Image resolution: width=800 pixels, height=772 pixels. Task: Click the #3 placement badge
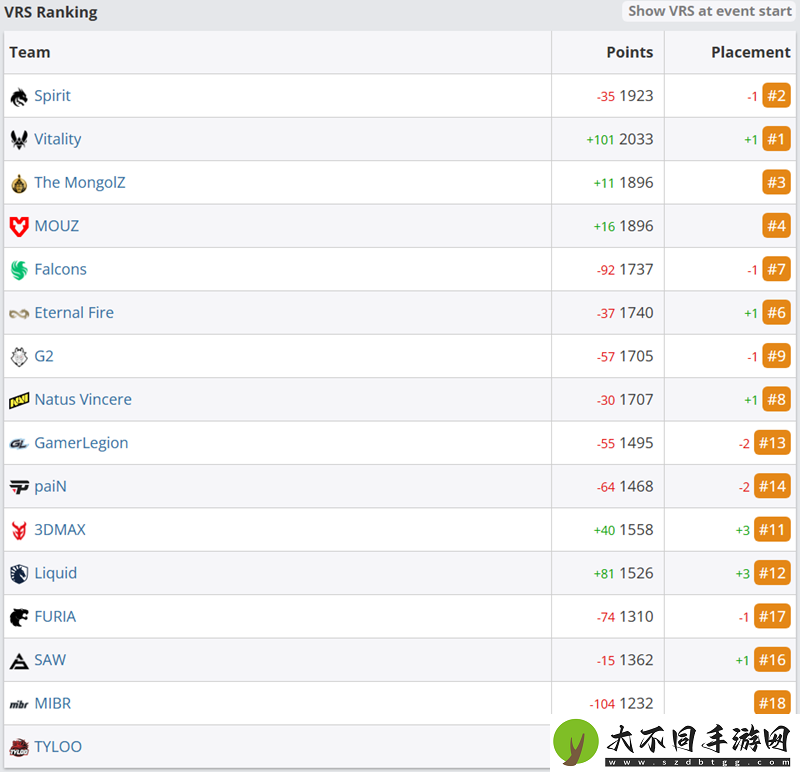click(777, 182)
